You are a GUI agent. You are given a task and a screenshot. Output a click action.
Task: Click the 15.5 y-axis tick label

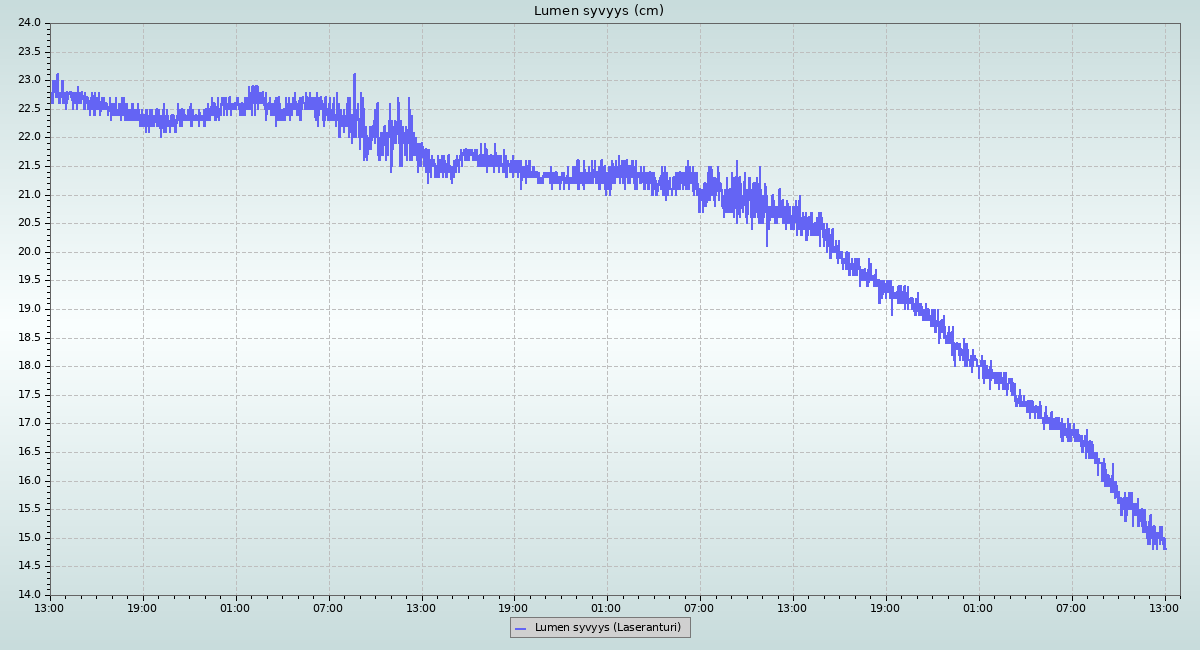tap(29, 509)
